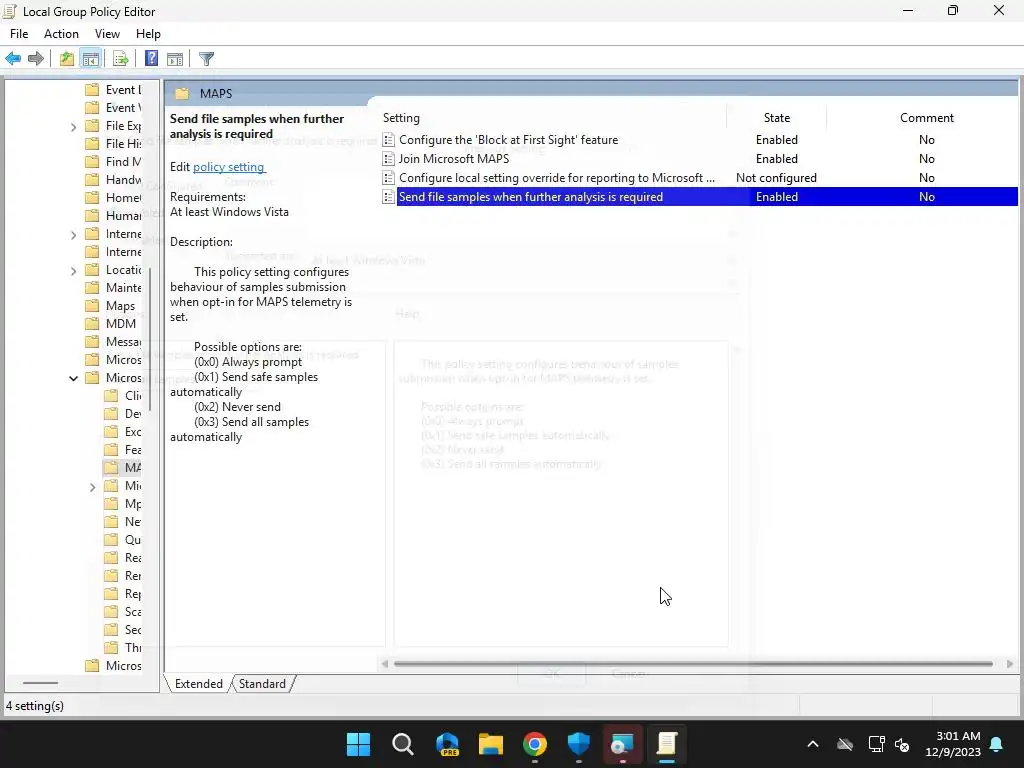Select Configure the 'Block at First Sight' feature

[508, 140]
